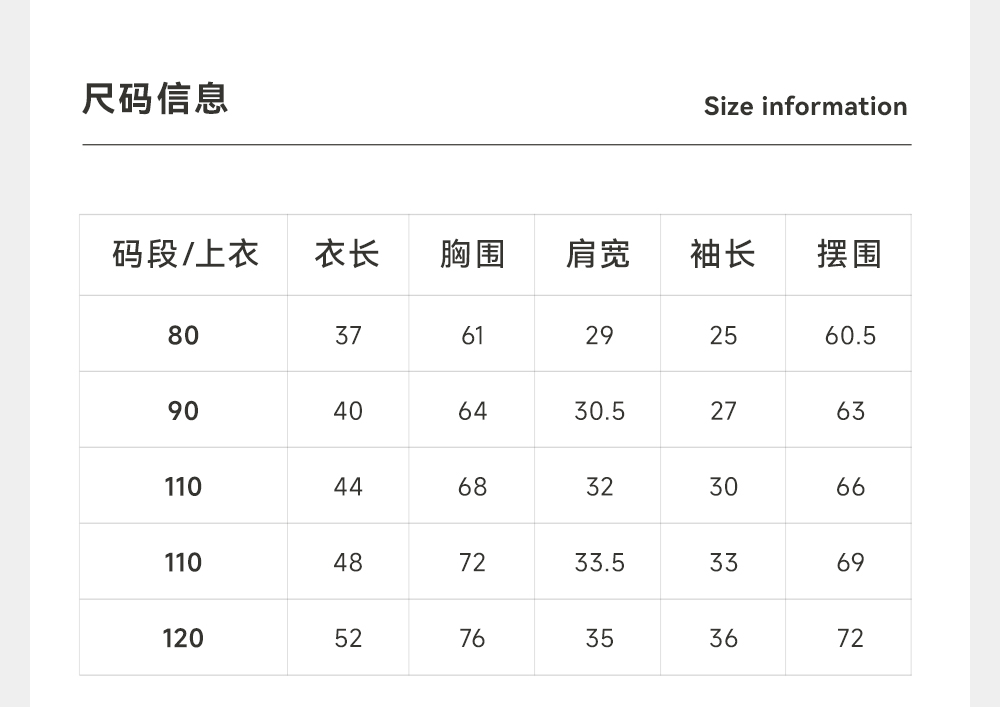Select the 37 garment length cell
This screenshot has width=1000, height=707.
348,335
